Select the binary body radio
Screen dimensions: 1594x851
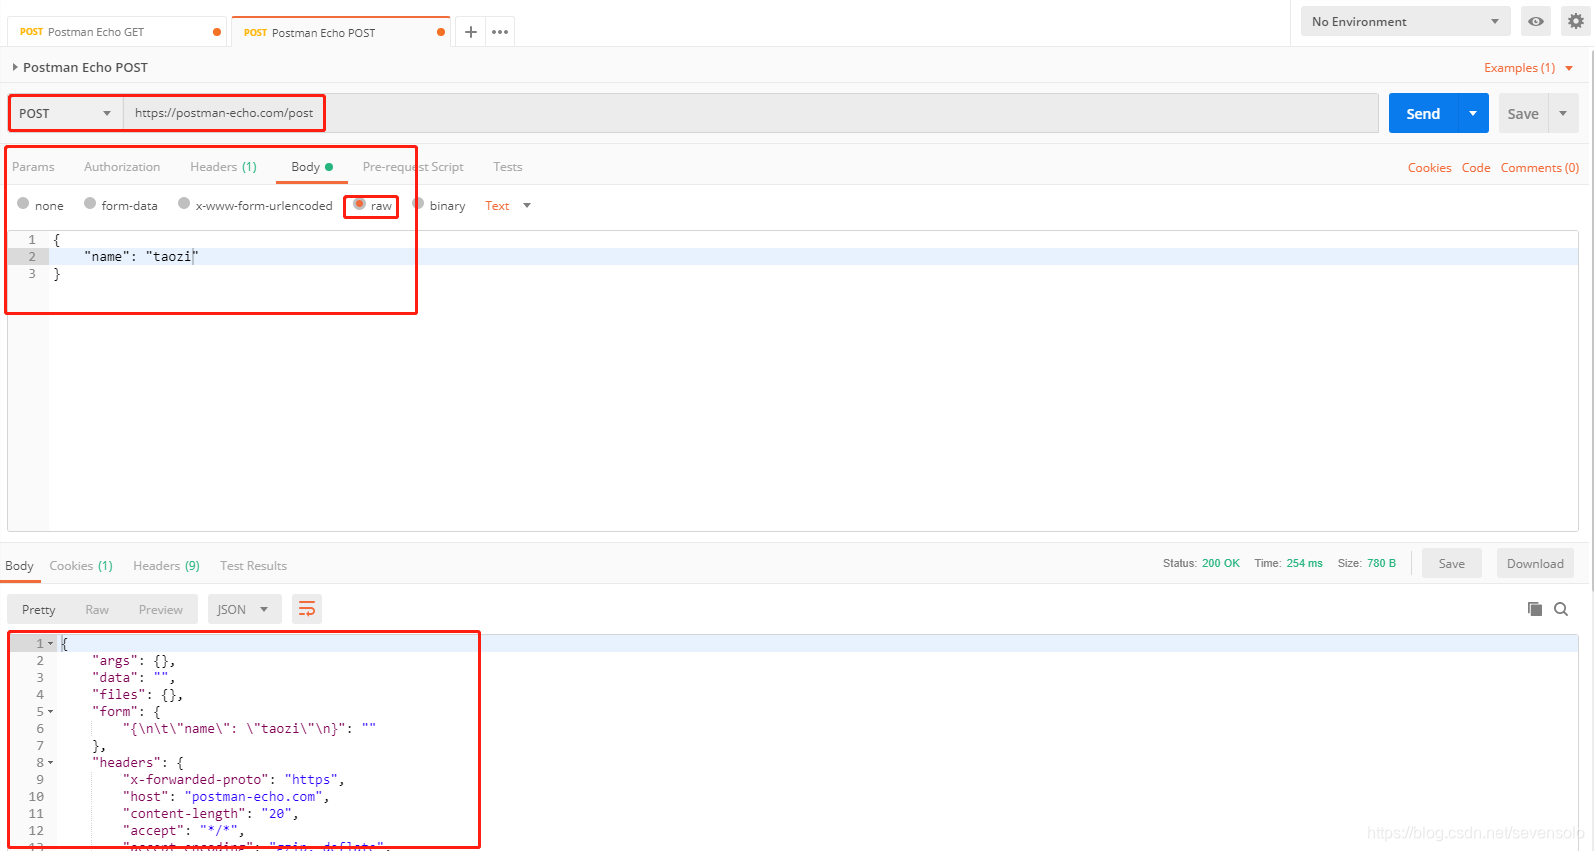click(418, 204)
